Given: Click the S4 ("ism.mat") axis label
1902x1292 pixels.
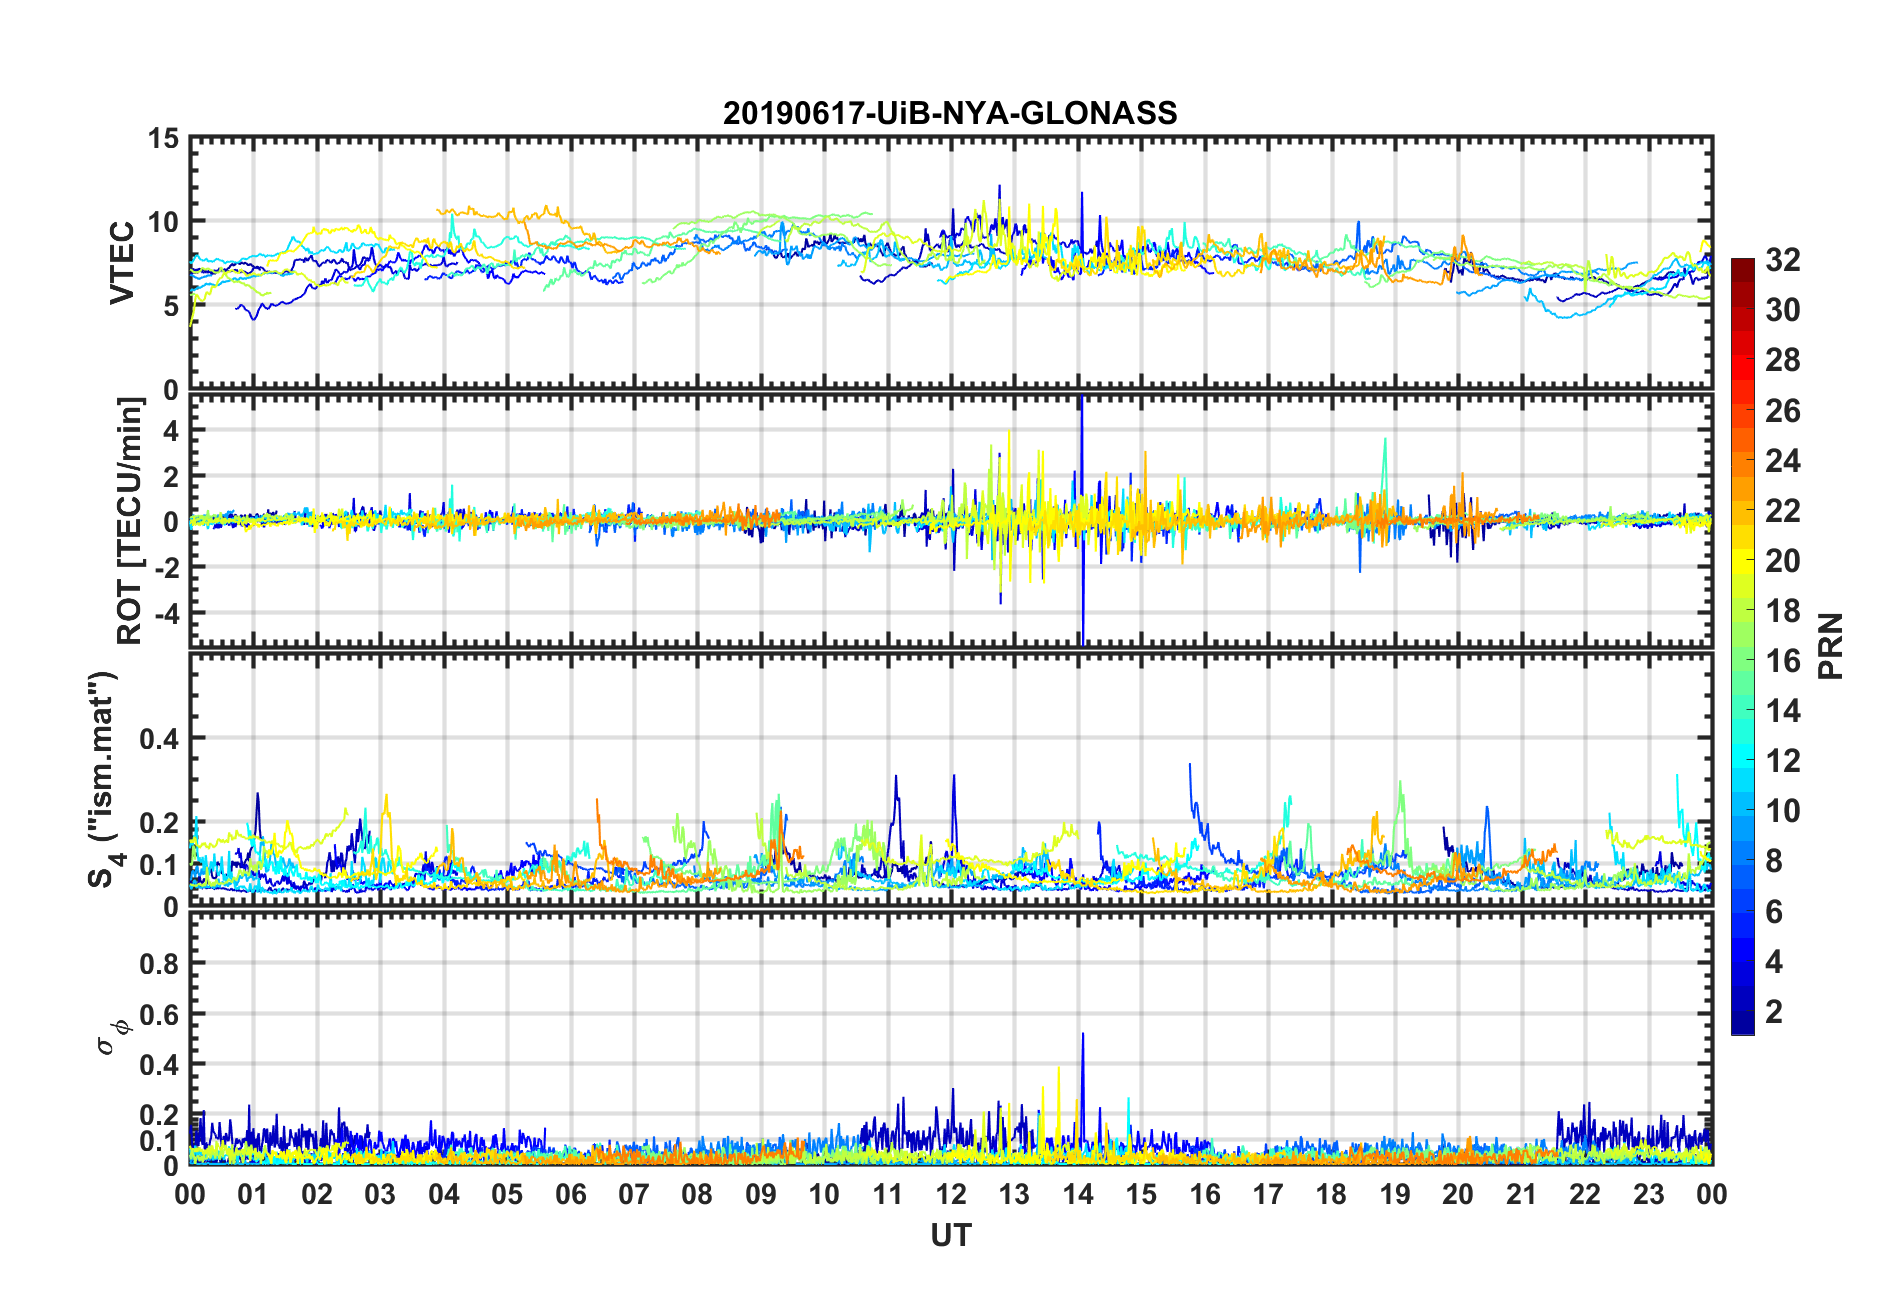Looking at the screenshot, I should pyautogui.click(x=104, y=779).
